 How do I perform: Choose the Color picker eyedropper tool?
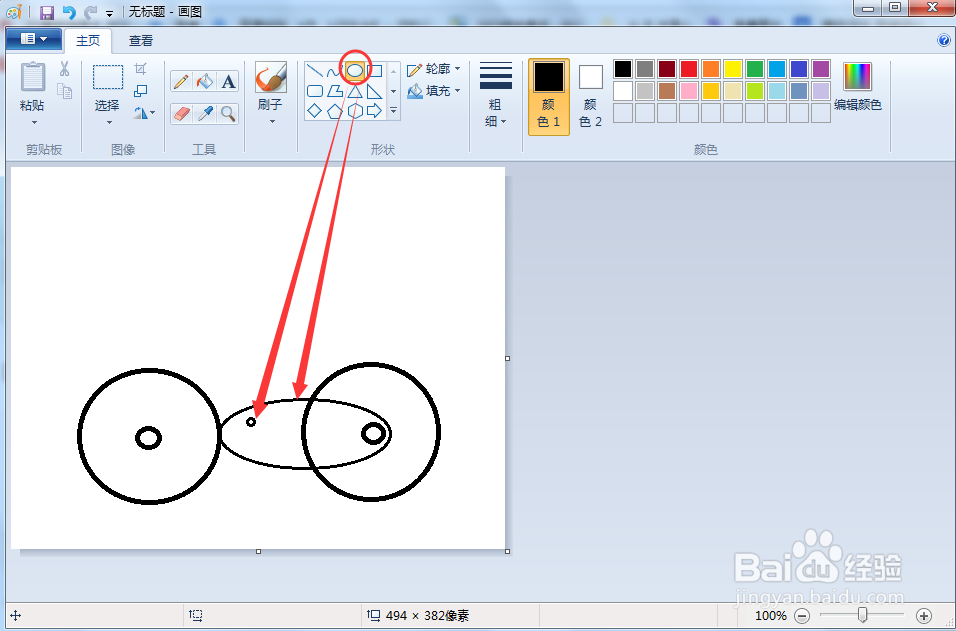[x=205, y=112]
